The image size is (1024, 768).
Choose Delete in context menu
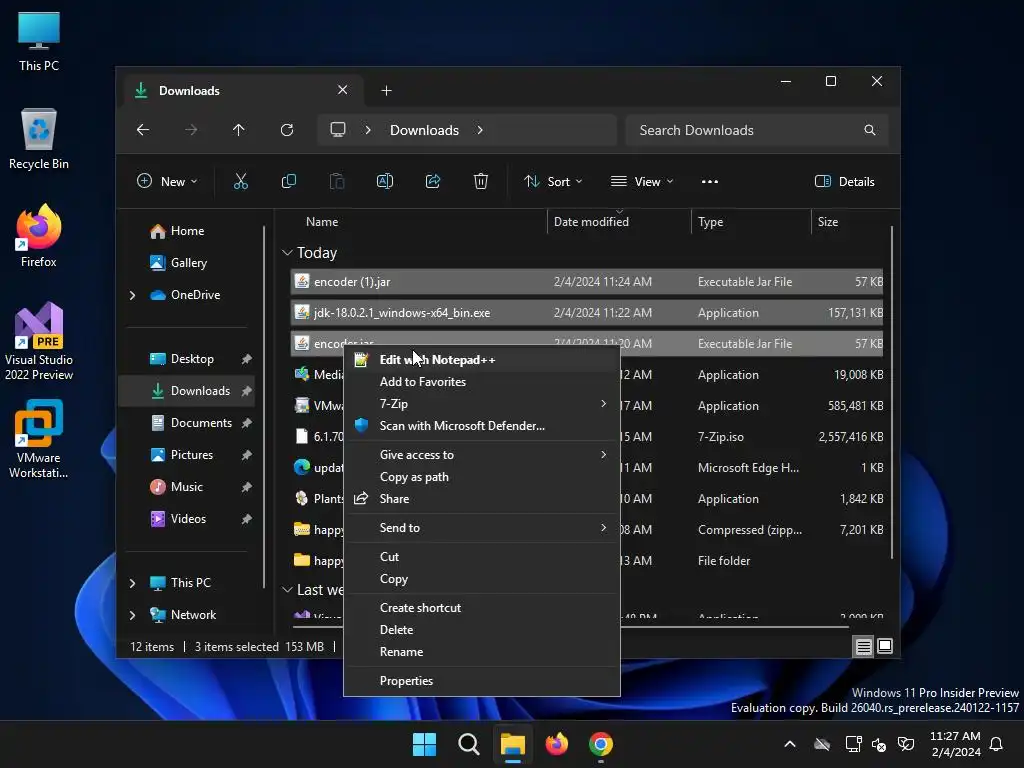click(x=482, y=630)
